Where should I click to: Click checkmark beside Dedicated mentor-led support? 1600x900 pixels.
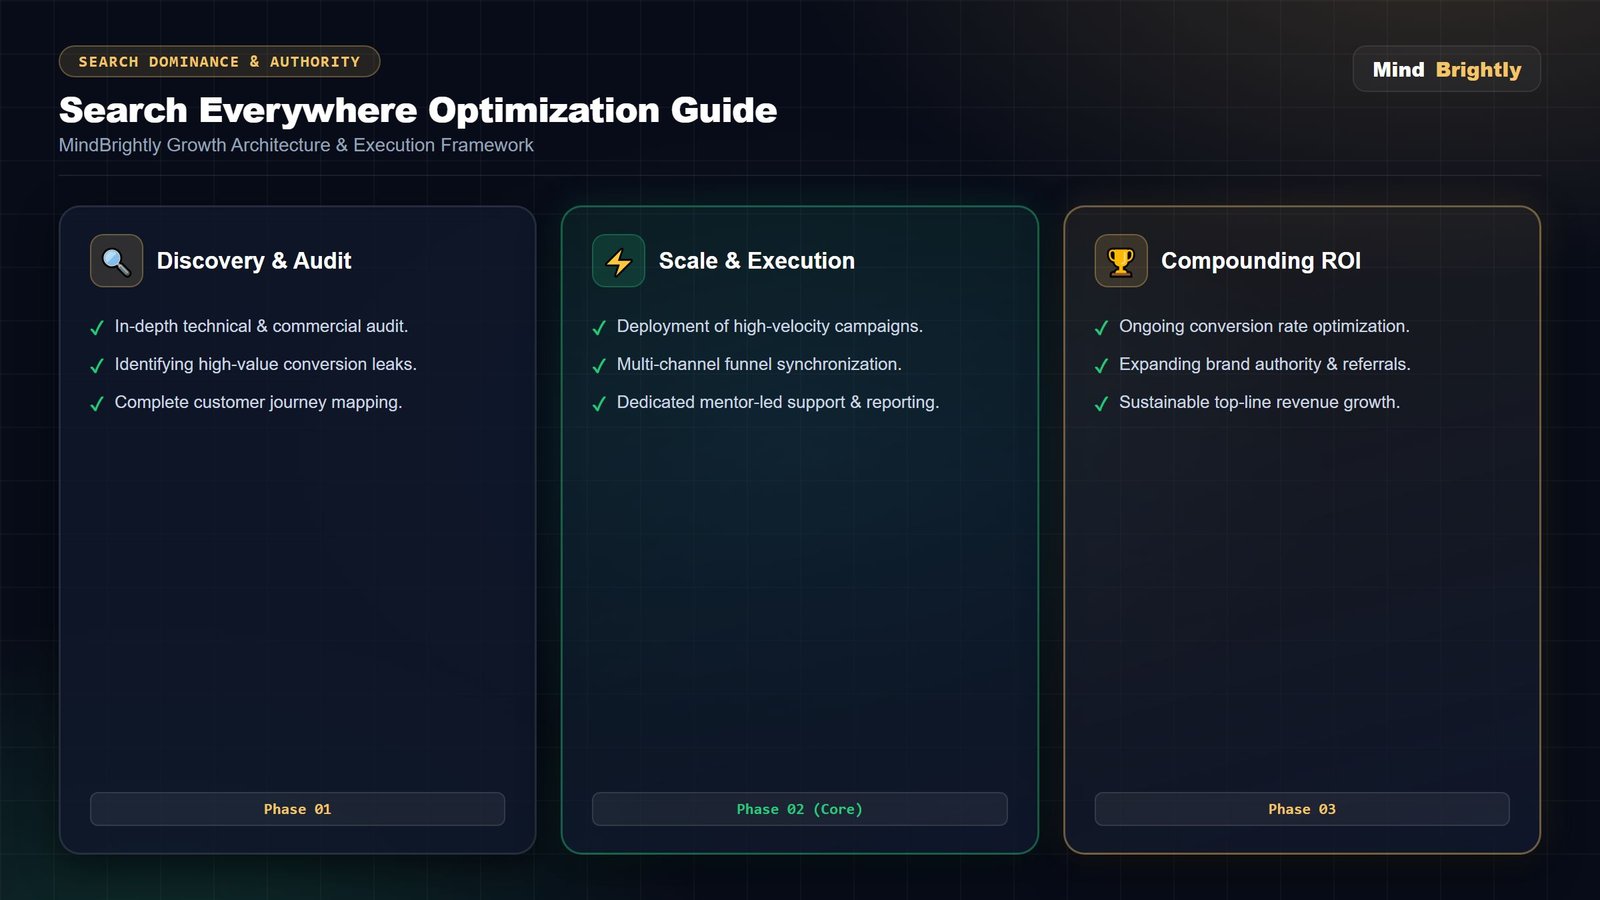[x=599, y=404]
